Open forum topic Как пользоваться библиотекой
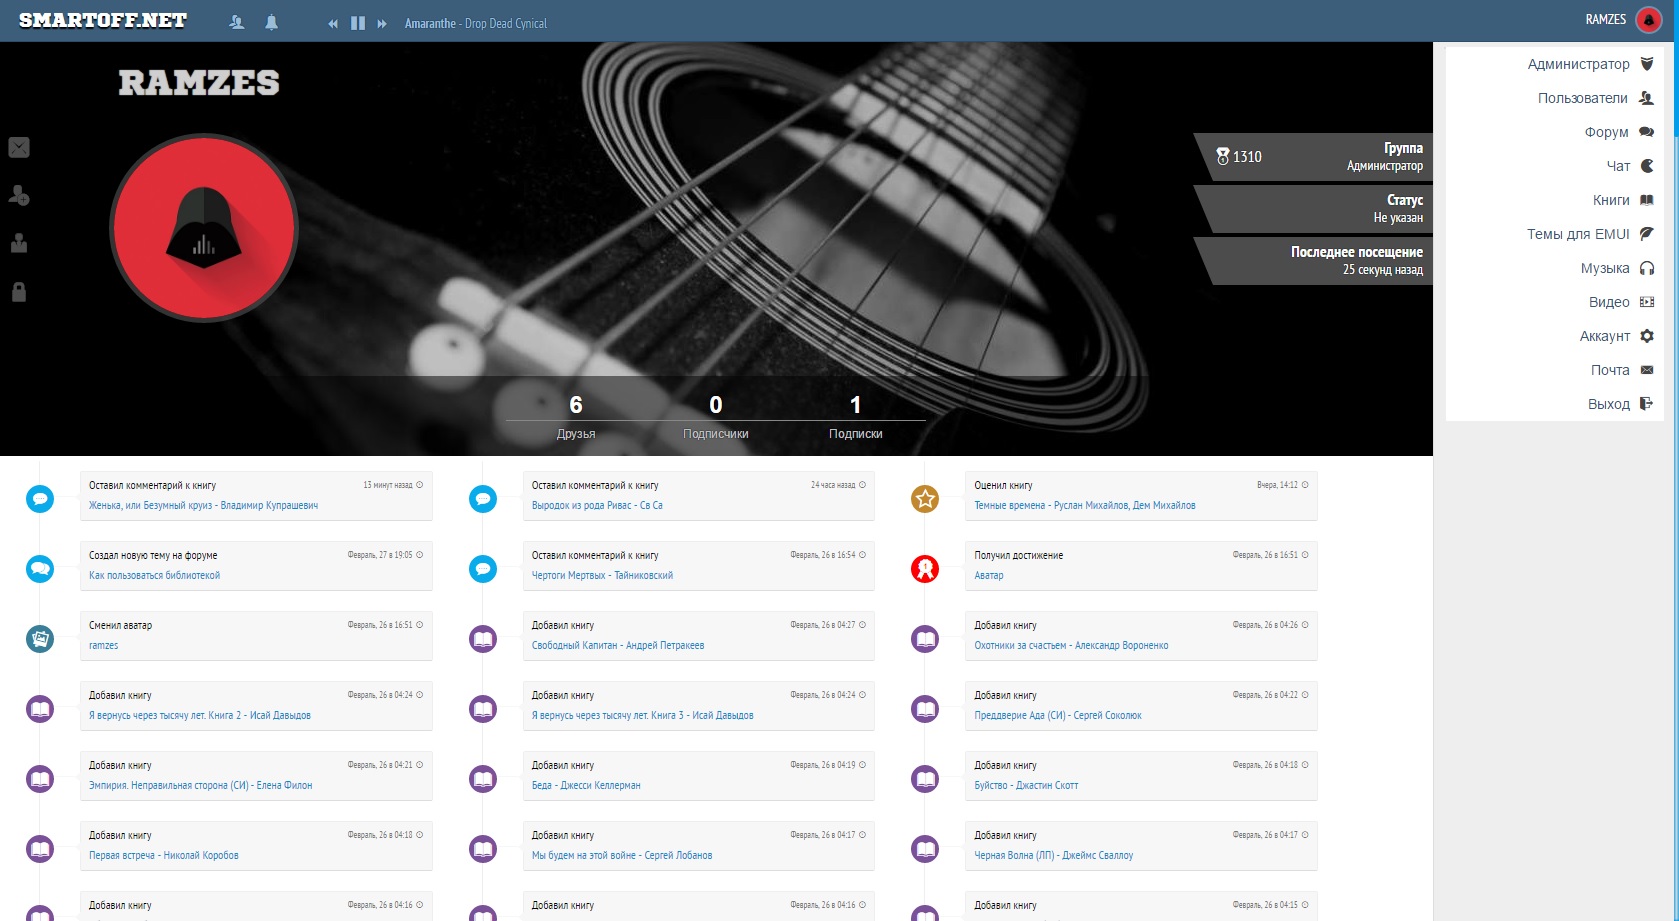Viewport: 1679px width, 921px height. coord(154,576)
